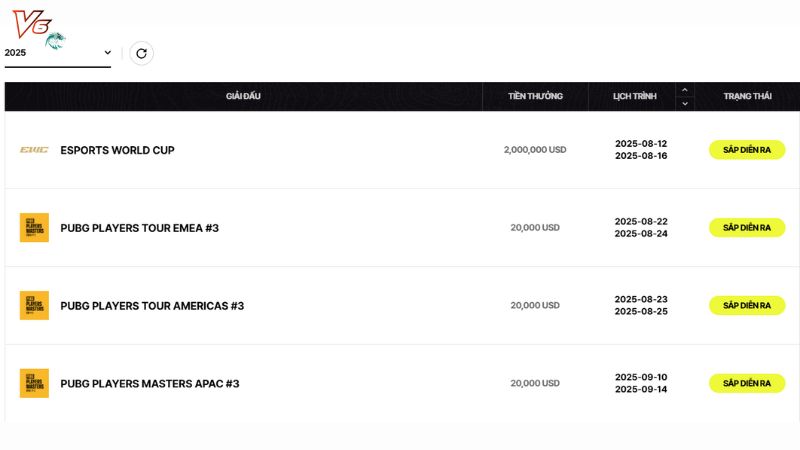
Task: Open PUBG PLAYERS MASTERS APAC #3 tournament
Action: click(x=149, y=384)
